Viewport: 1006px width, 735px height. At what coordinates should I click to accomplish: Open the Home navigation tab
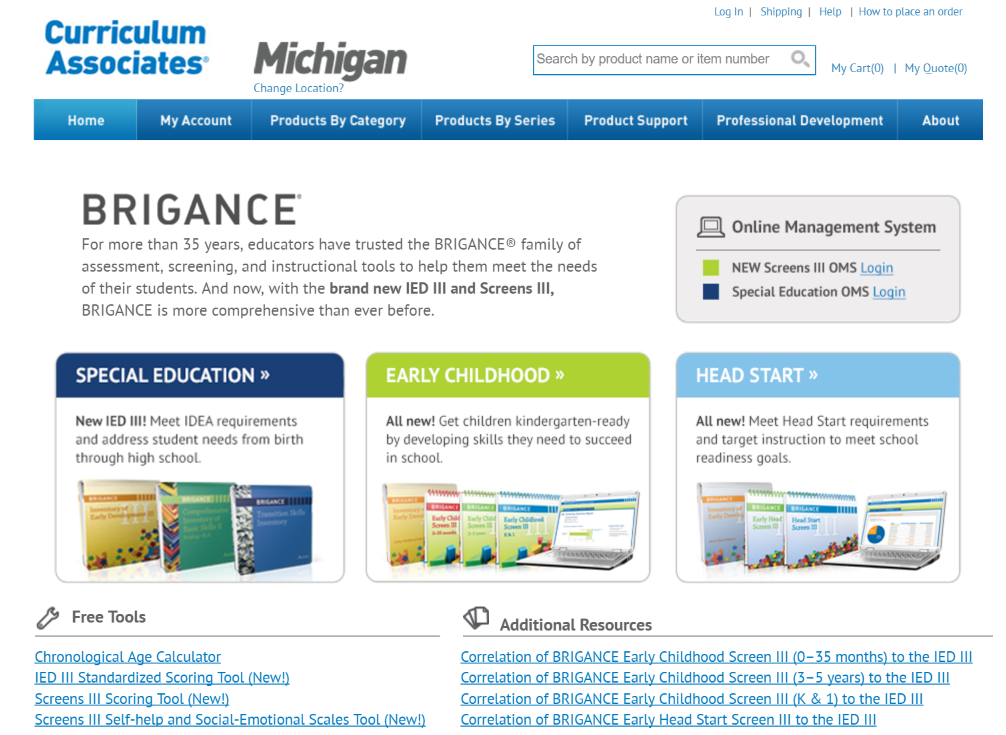pyautogui.click(x=85, y=120)
